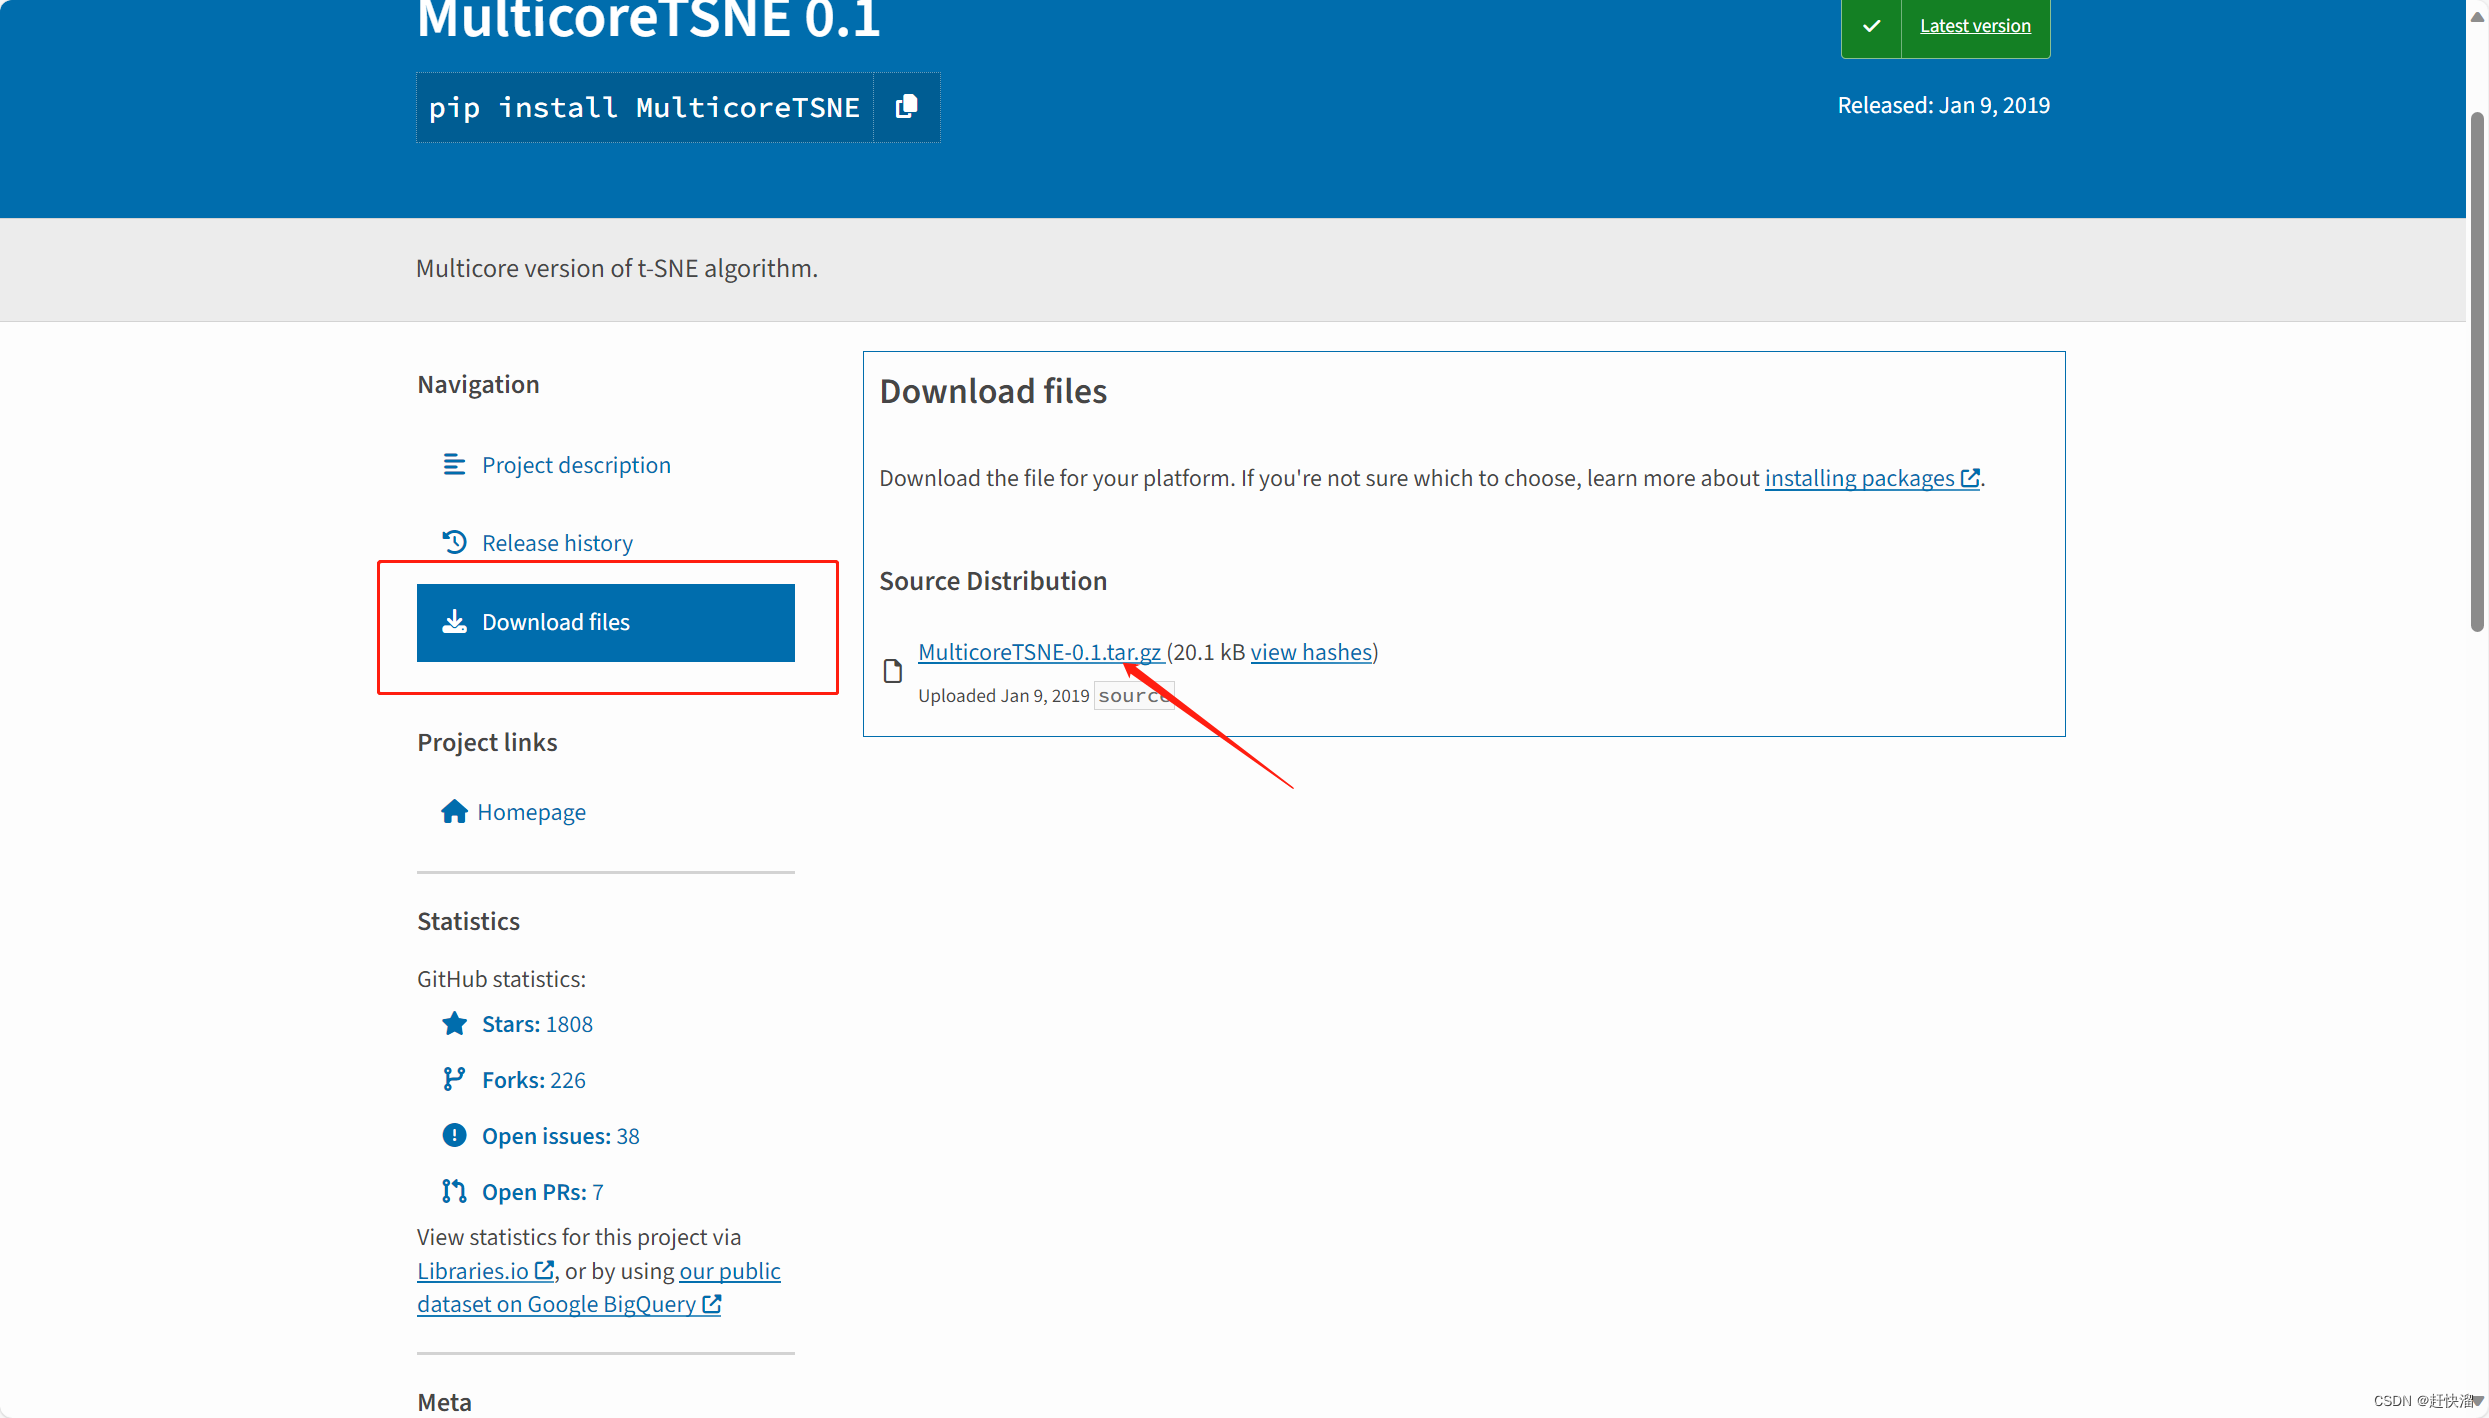Viewport: 2489px width, 1418px height.
Task: Download the MulticoreTSNE-0.1.tar.gz source file
Action: (1040, 651)
